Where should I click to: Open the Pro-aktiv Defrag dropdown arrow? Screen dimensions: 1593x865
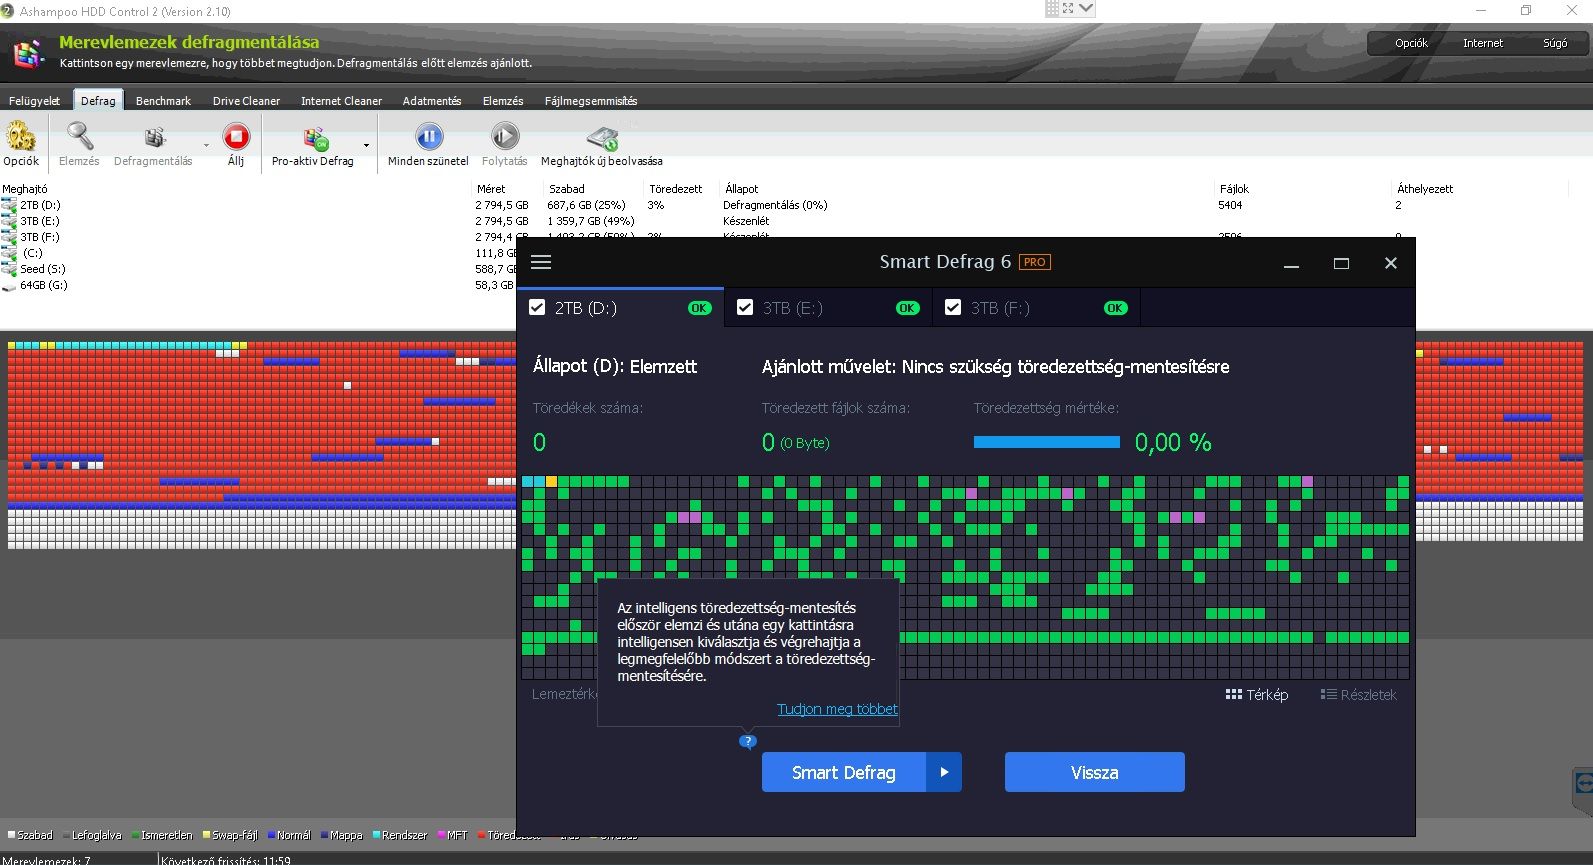(366, 145)
